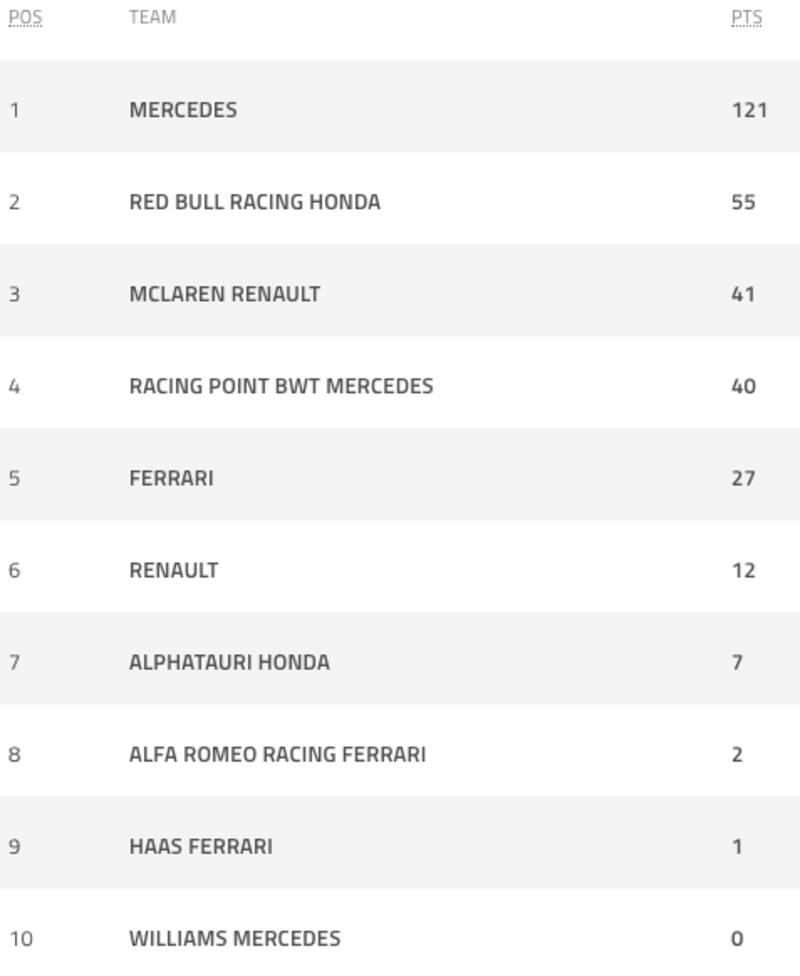
Task: Select the Mercedes team name
Action: (183, 110)
